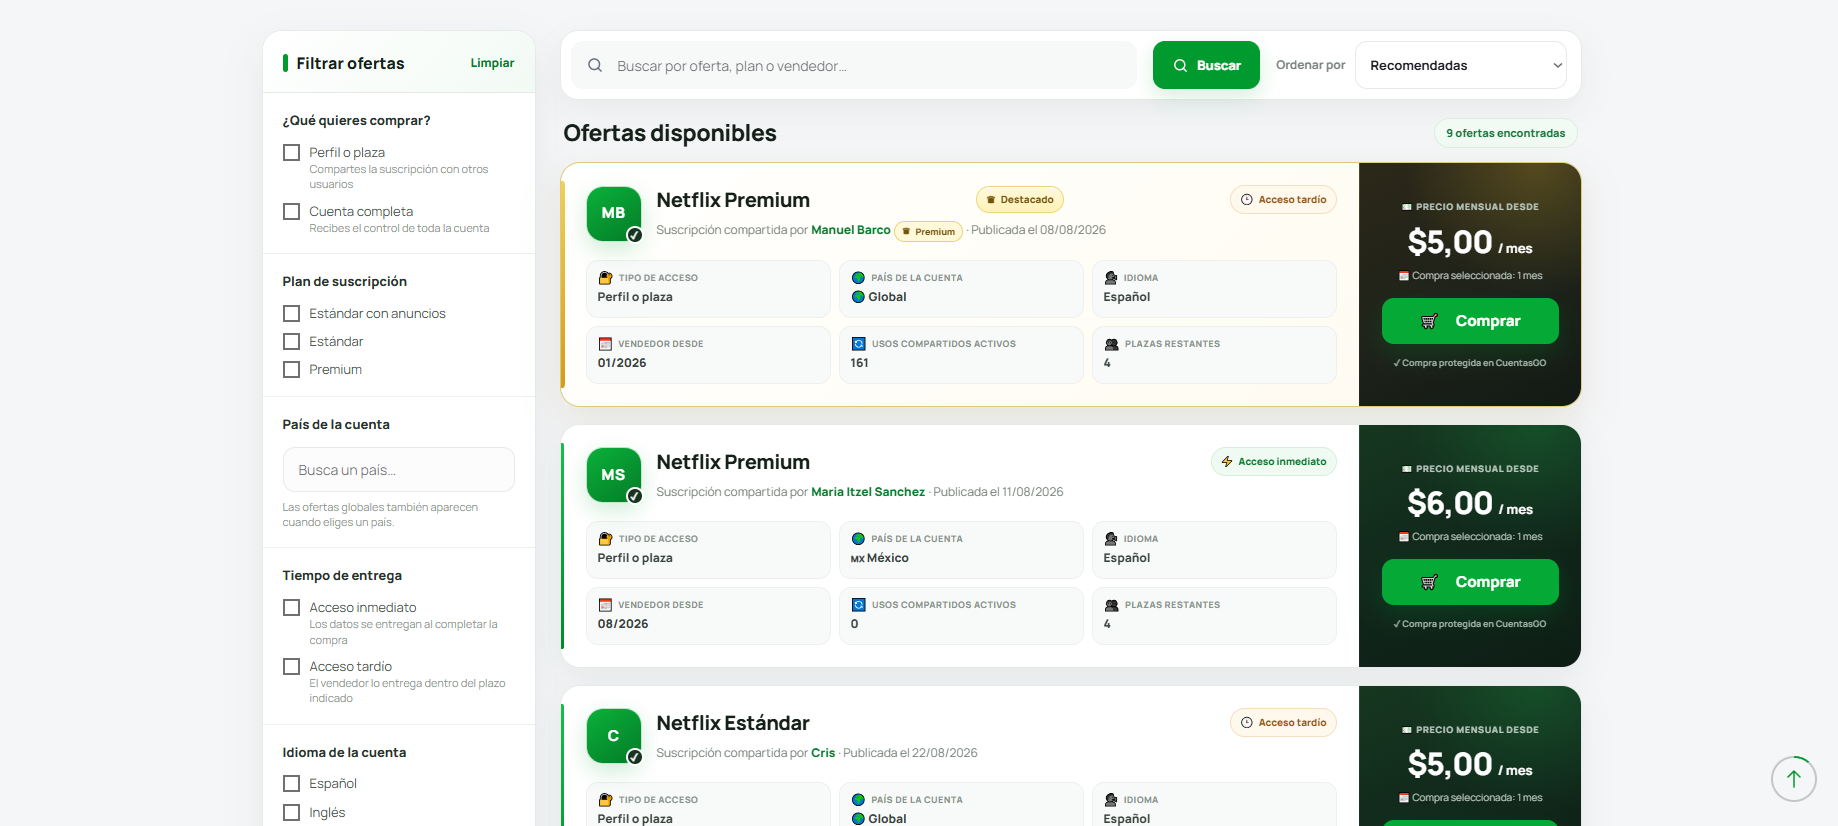1838x826 pixels.
Task: Click the Busca un país input
Action: pos(399,470)
